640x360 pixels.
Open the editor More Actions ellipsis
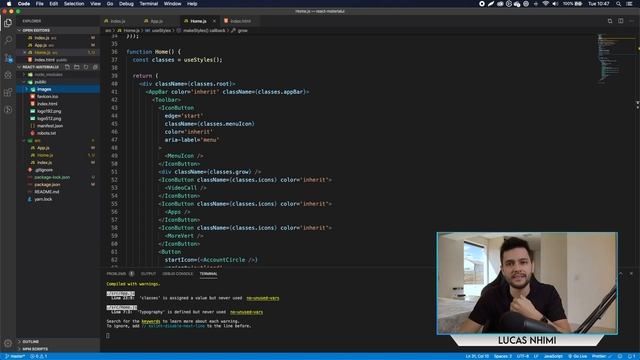tap(631, 21)
